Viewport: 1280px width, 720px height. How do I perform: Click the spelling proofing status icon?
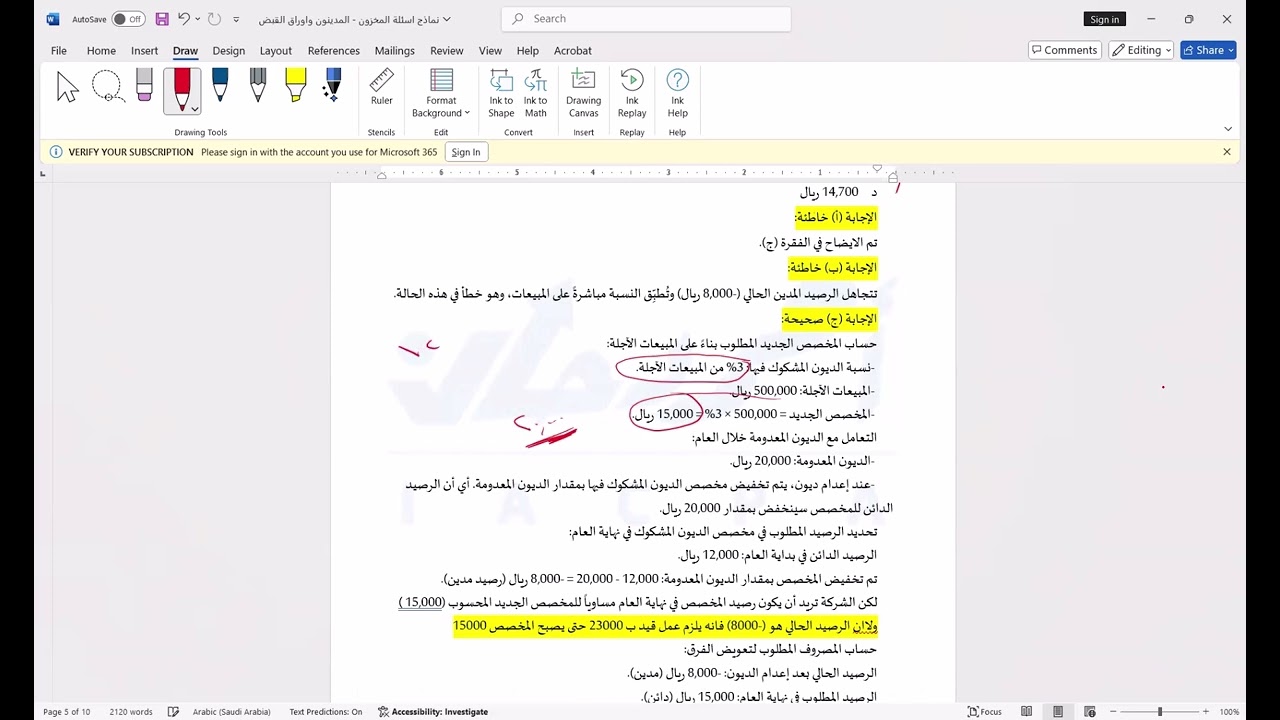(x=173, y=712)
